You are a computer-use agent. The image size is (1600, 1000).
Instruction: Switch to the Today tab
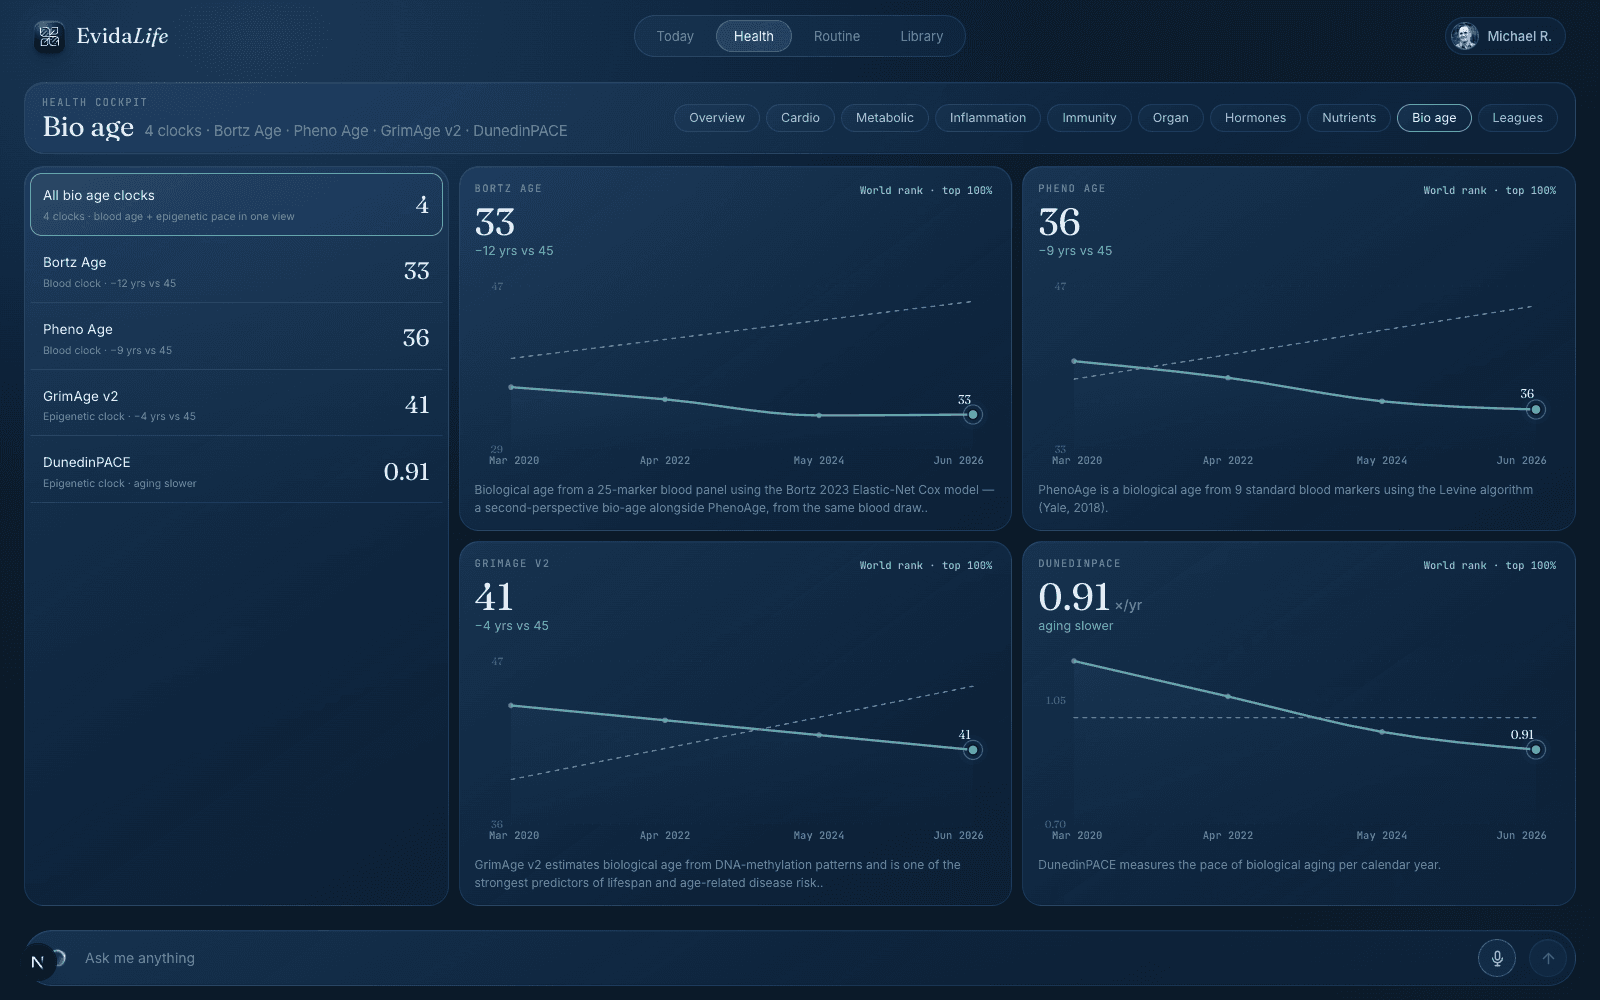coord(675,36)
